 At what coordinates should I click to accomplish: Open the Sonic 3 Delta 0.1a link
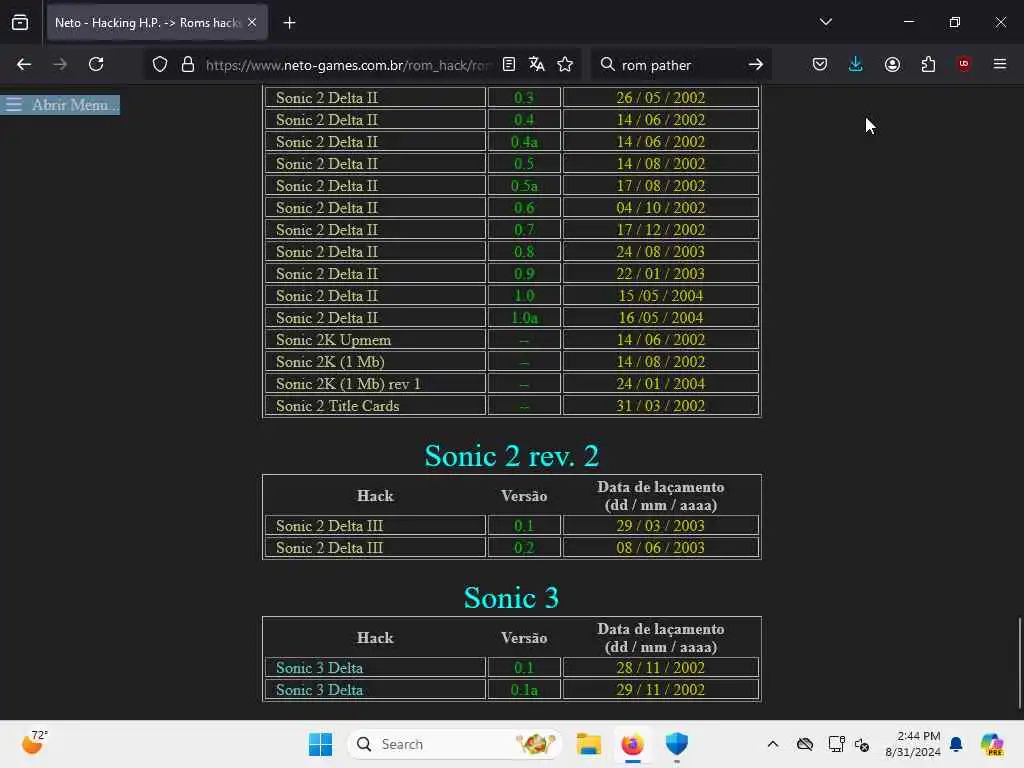319,690
